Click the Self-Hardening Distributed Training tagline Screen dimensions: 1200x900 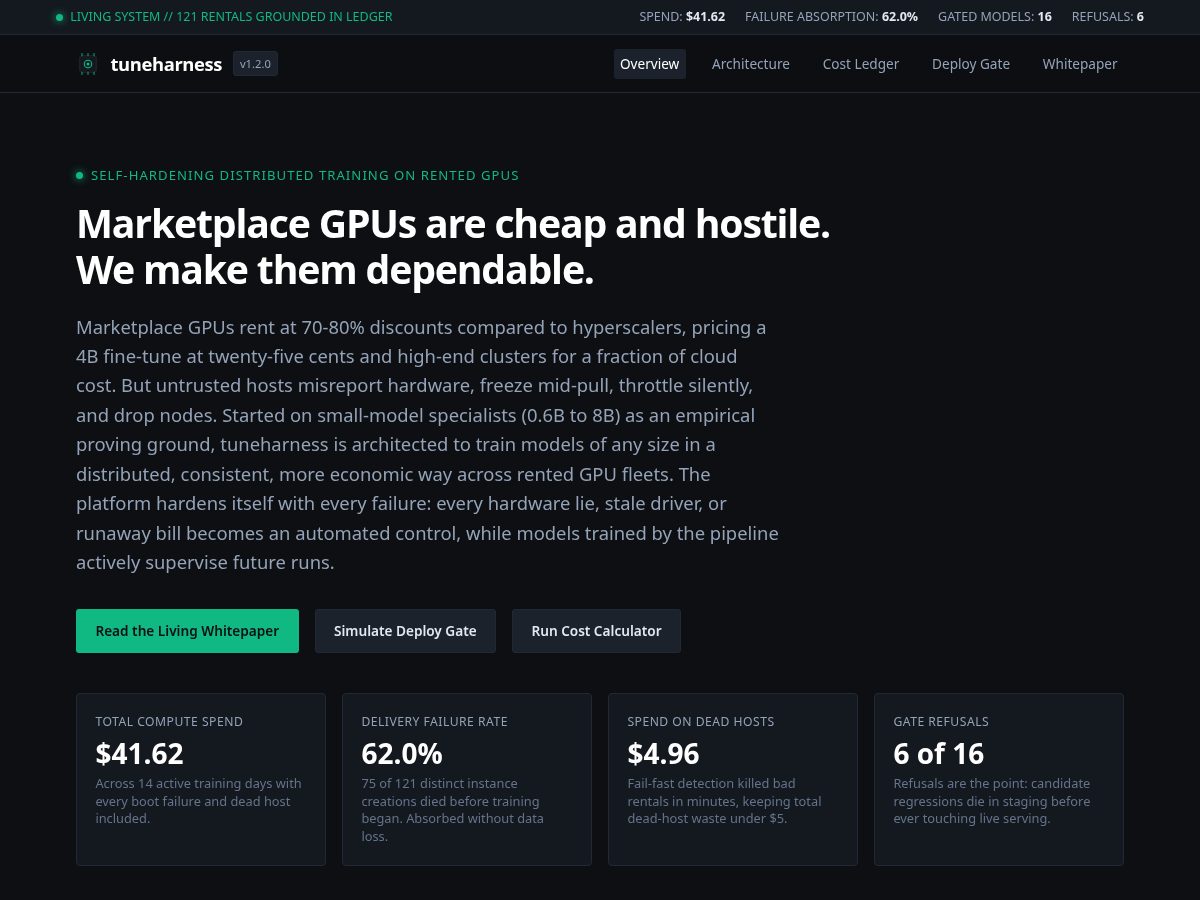(305, 176)
